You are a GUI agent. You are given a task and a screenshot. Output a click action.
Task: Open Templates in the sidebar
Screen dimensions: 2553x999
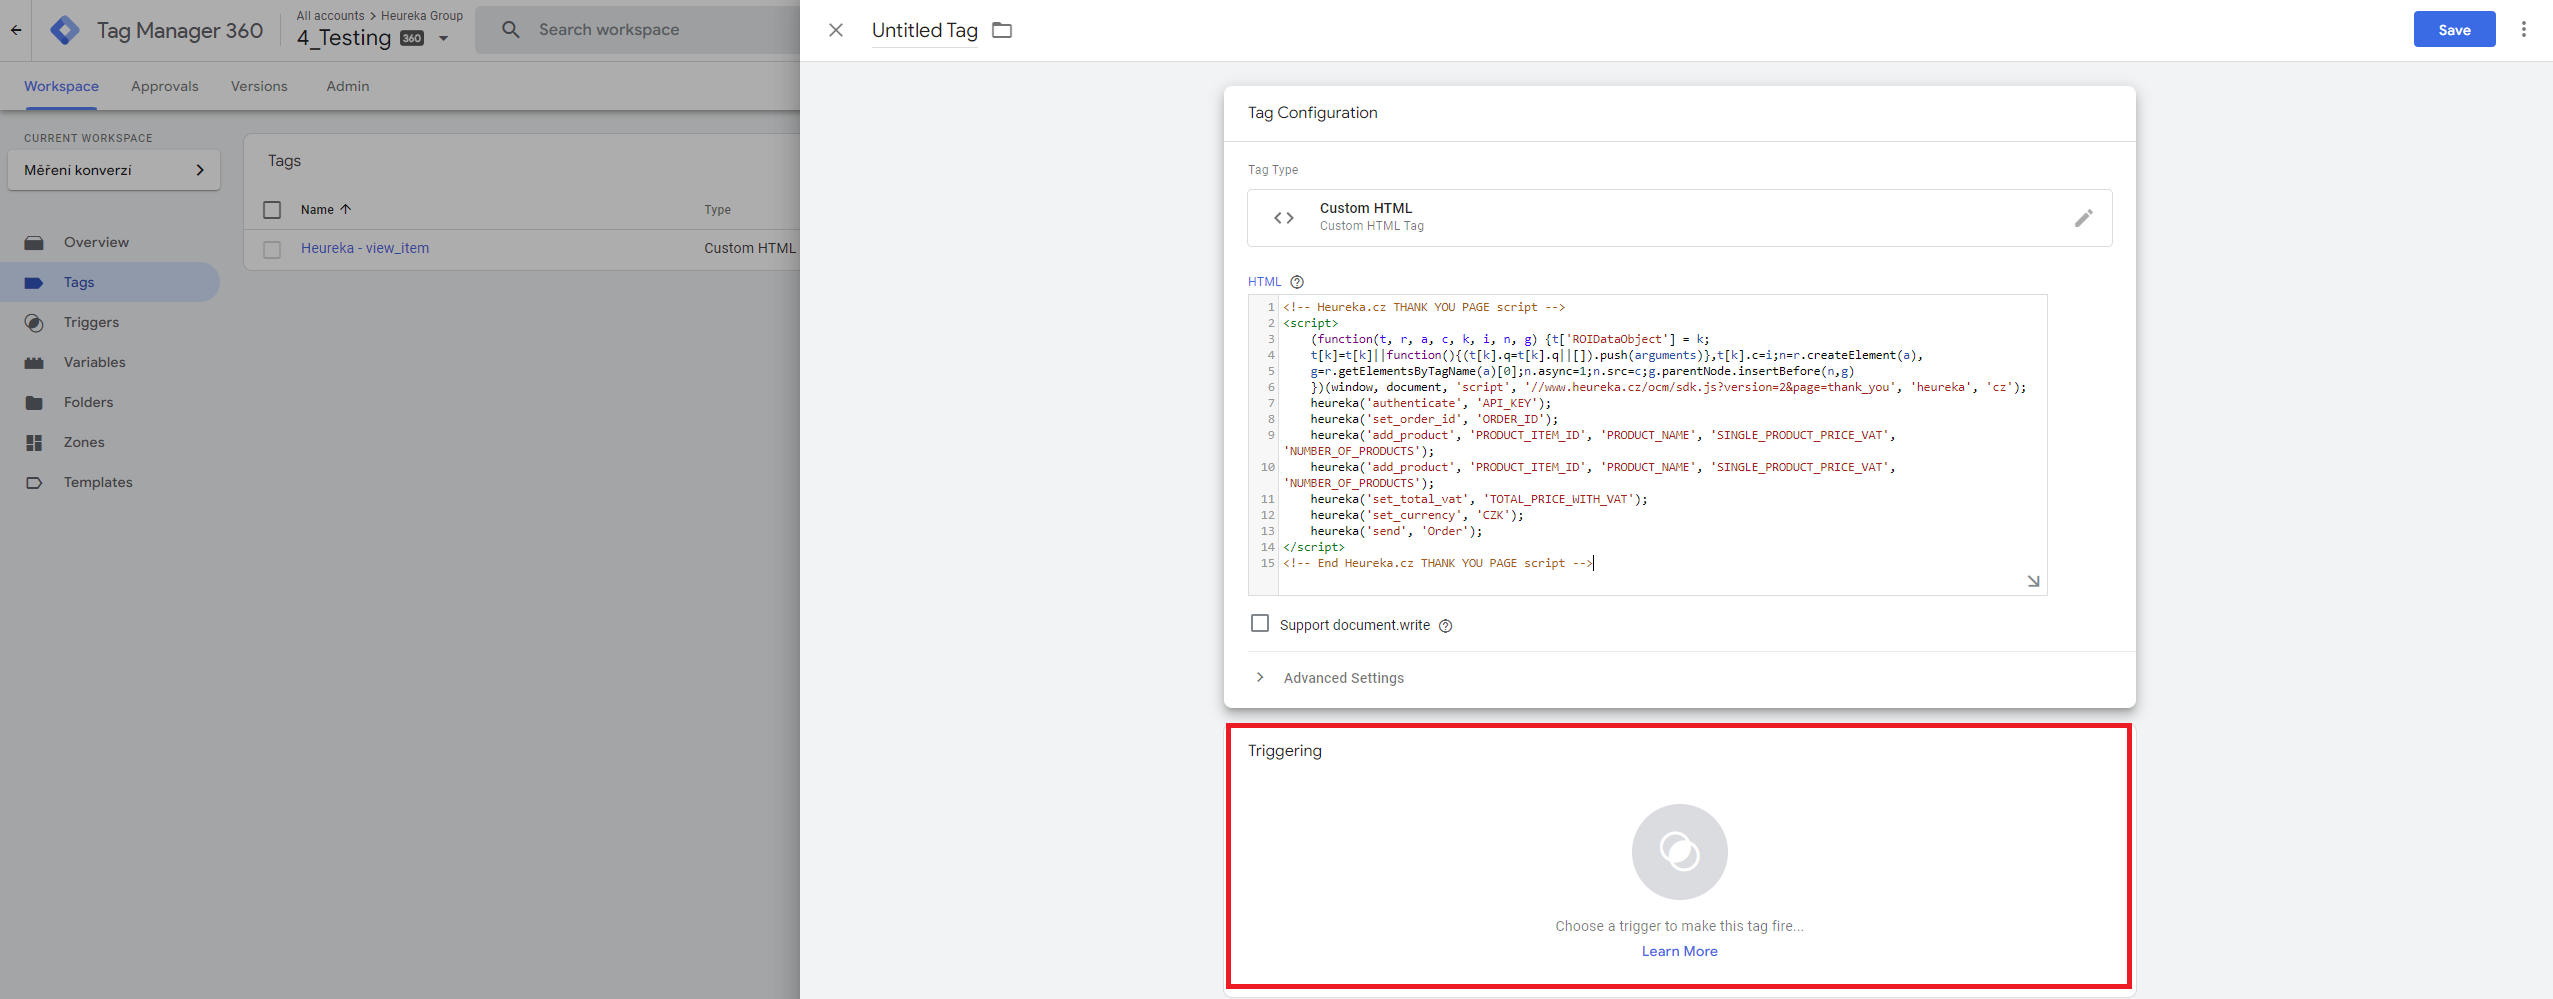coord(98,482)
